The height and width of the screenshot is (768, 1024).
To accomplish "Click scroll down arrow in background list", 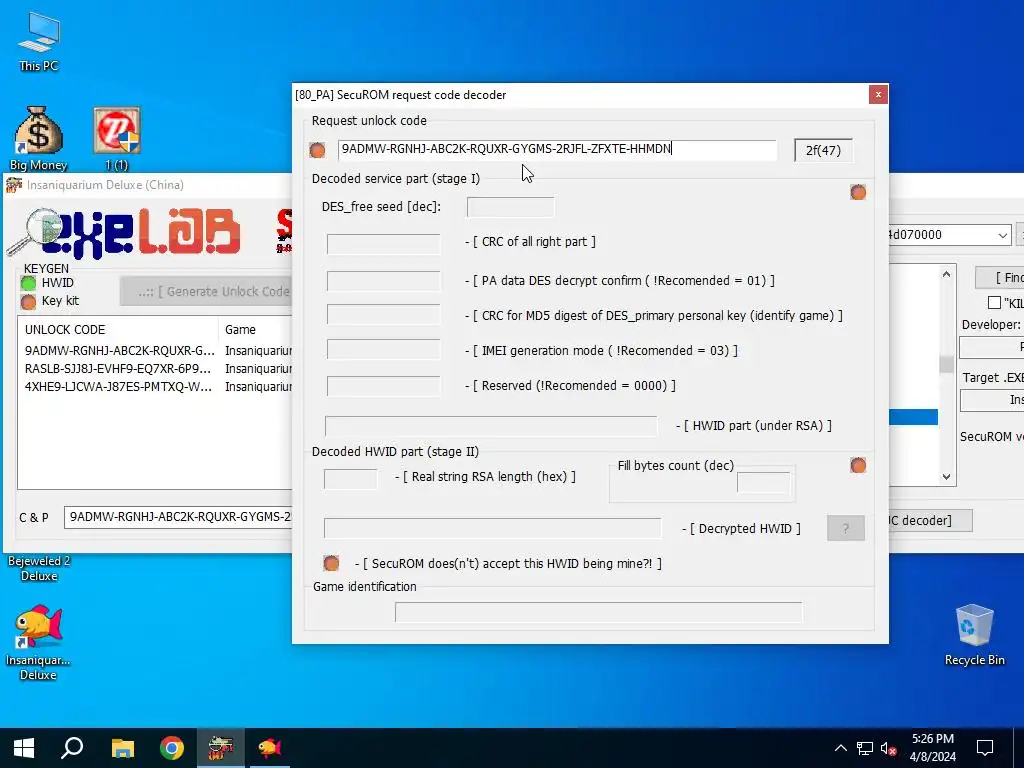I will click(946, 477).
